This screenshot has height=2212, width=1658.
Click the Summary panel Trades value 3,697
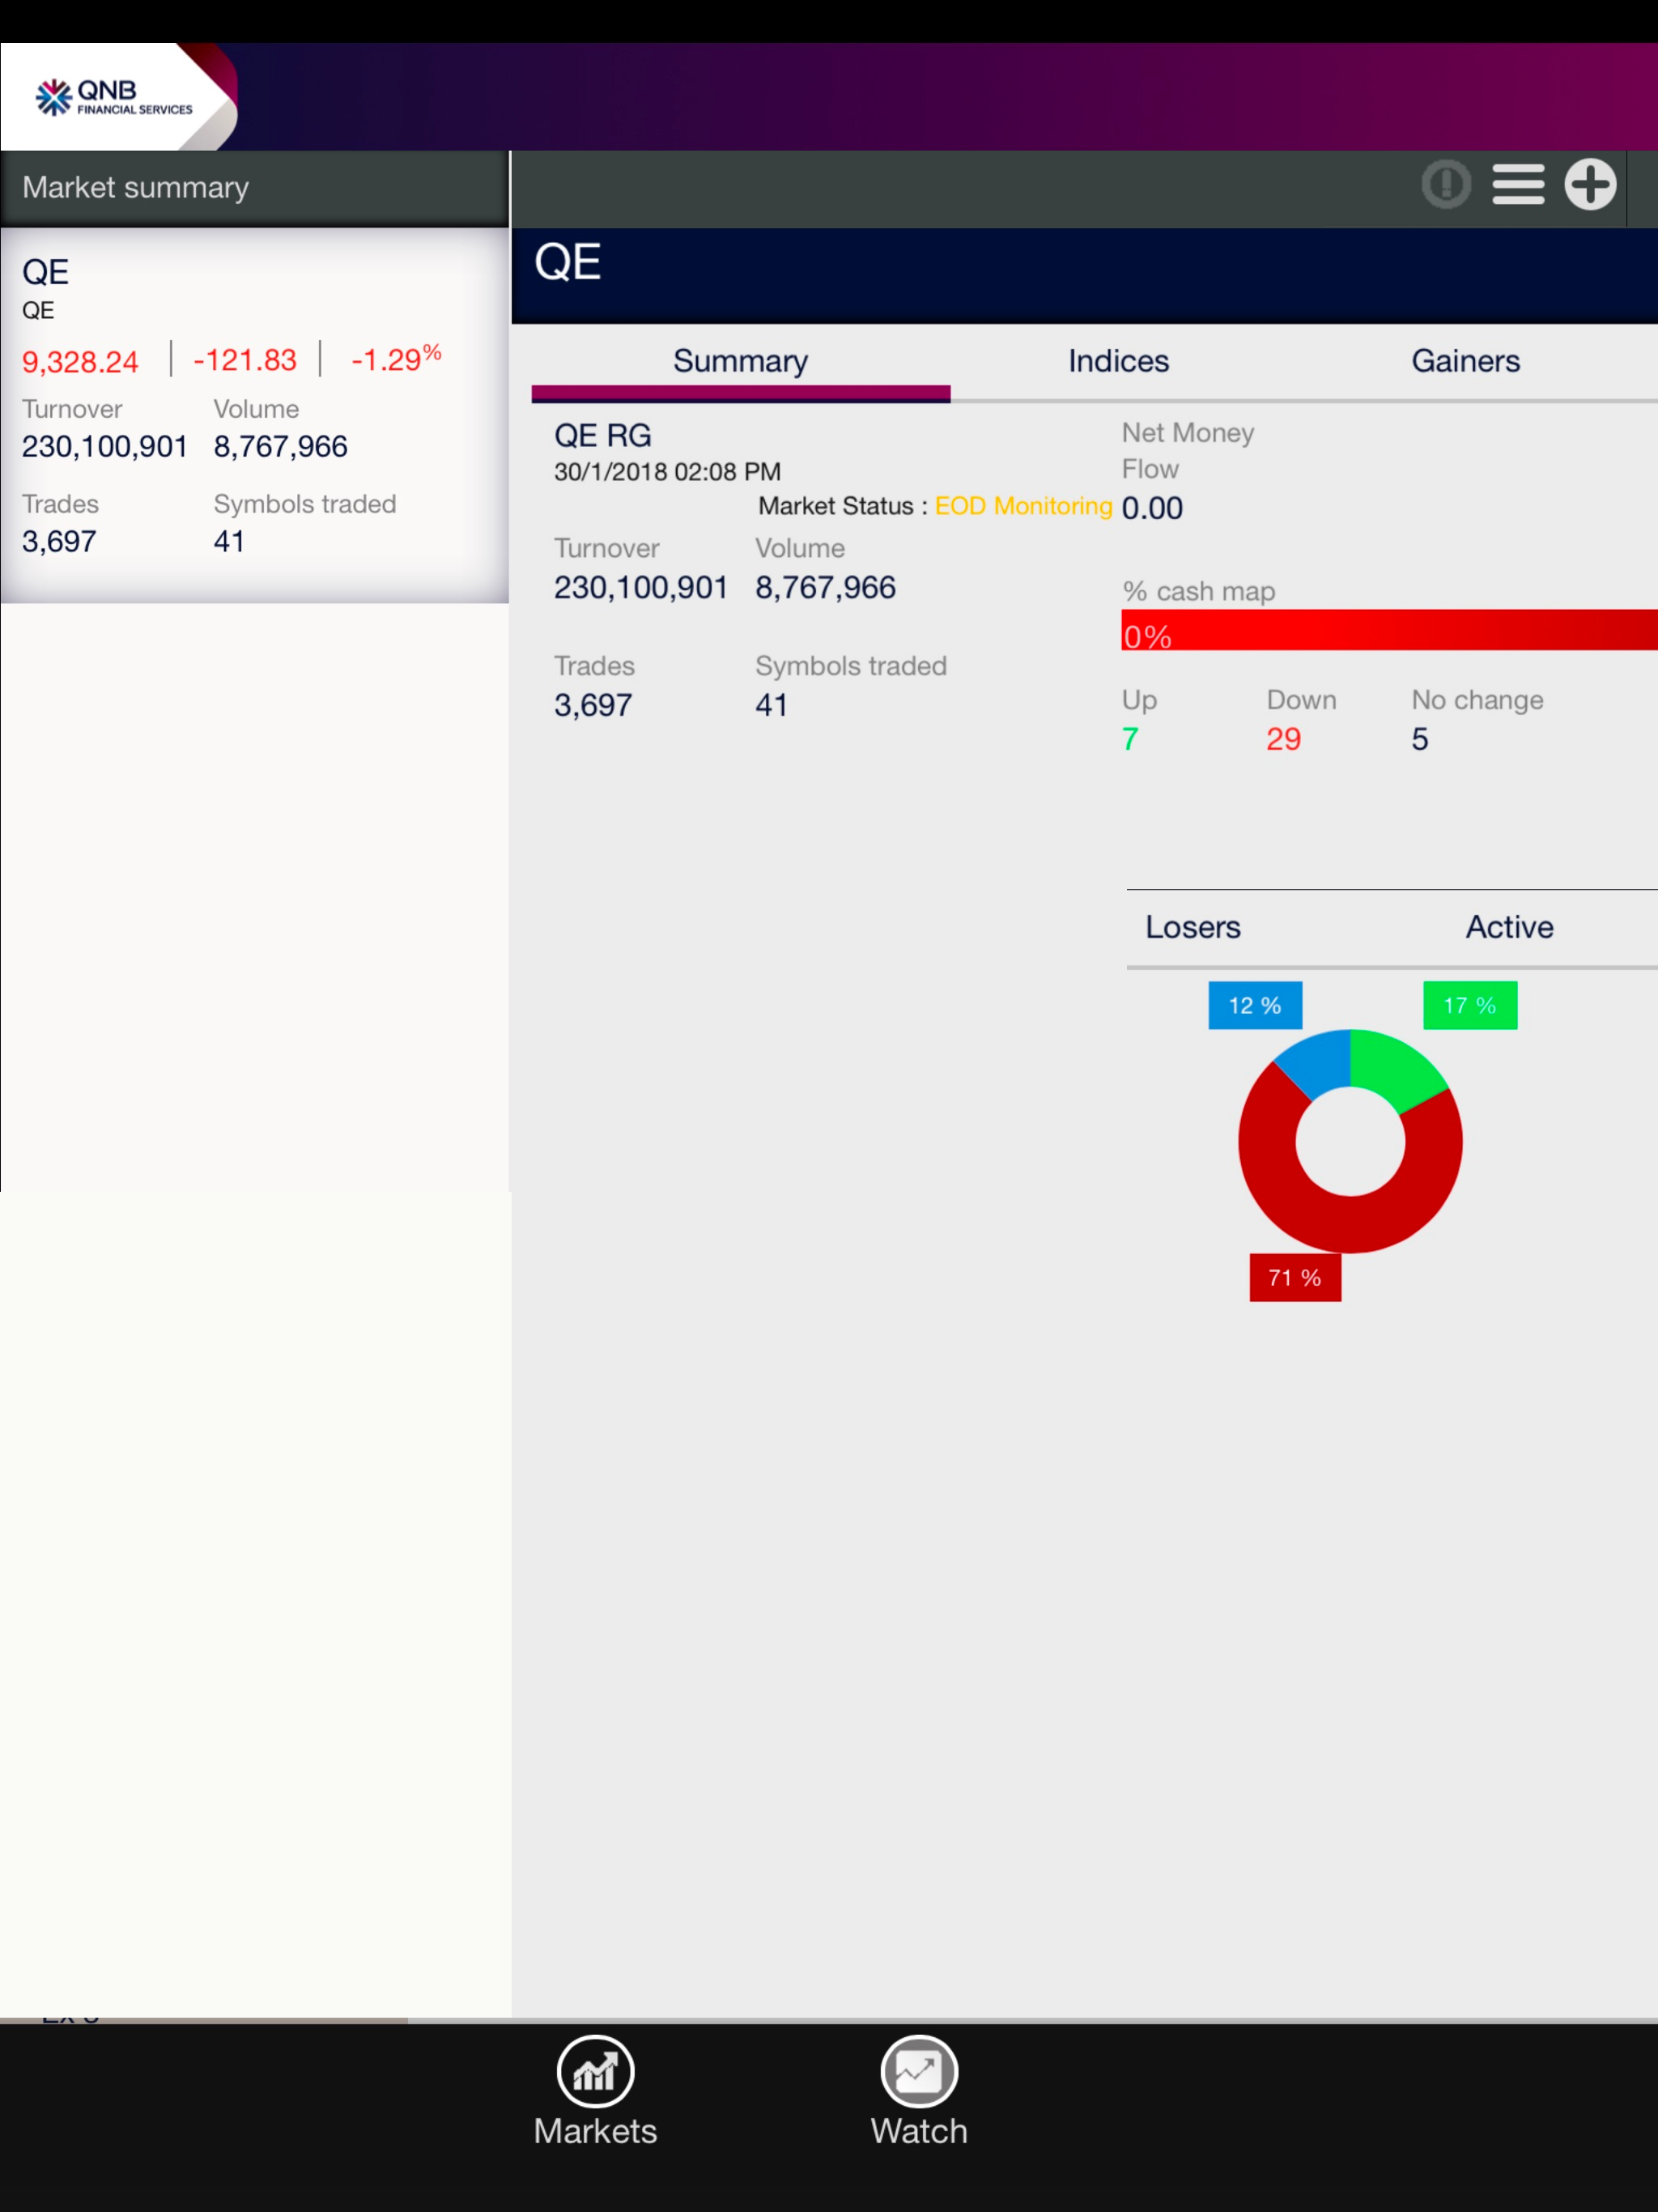(593, 705)
